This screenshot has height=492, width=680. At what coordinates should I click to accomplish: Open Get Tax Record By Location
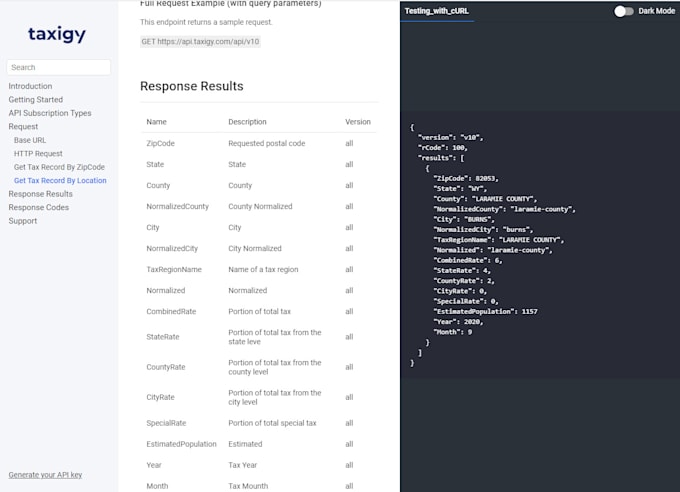click(x=60, y=181)
